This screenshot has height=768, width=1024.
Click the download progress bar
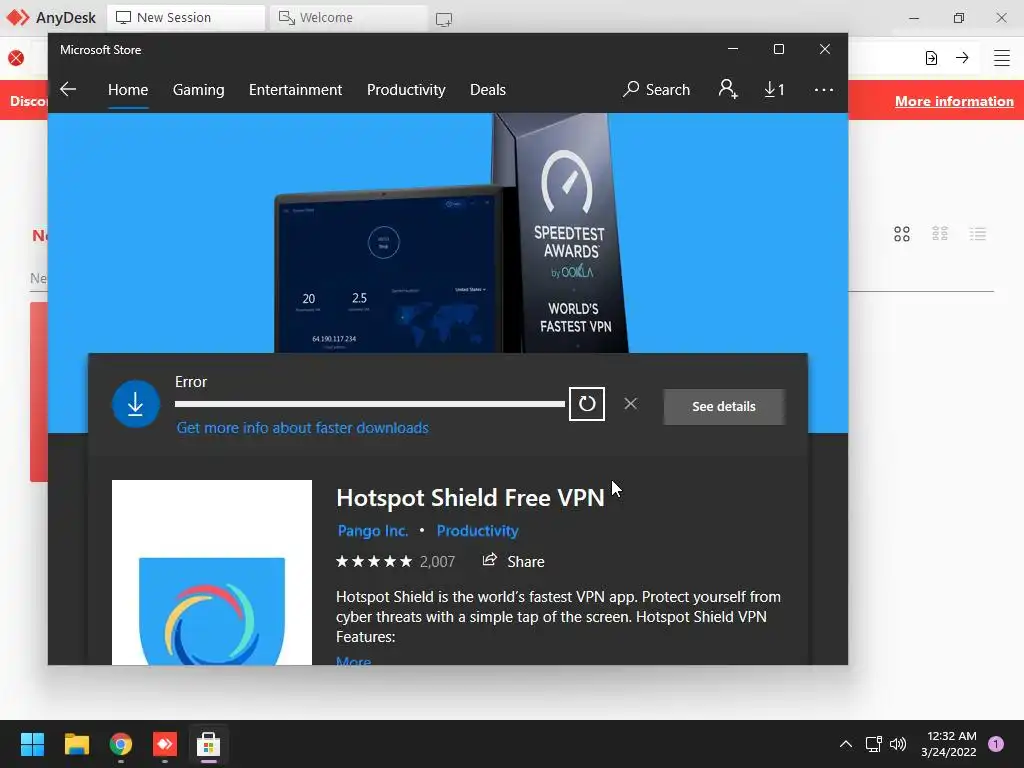tap(370, 404)
